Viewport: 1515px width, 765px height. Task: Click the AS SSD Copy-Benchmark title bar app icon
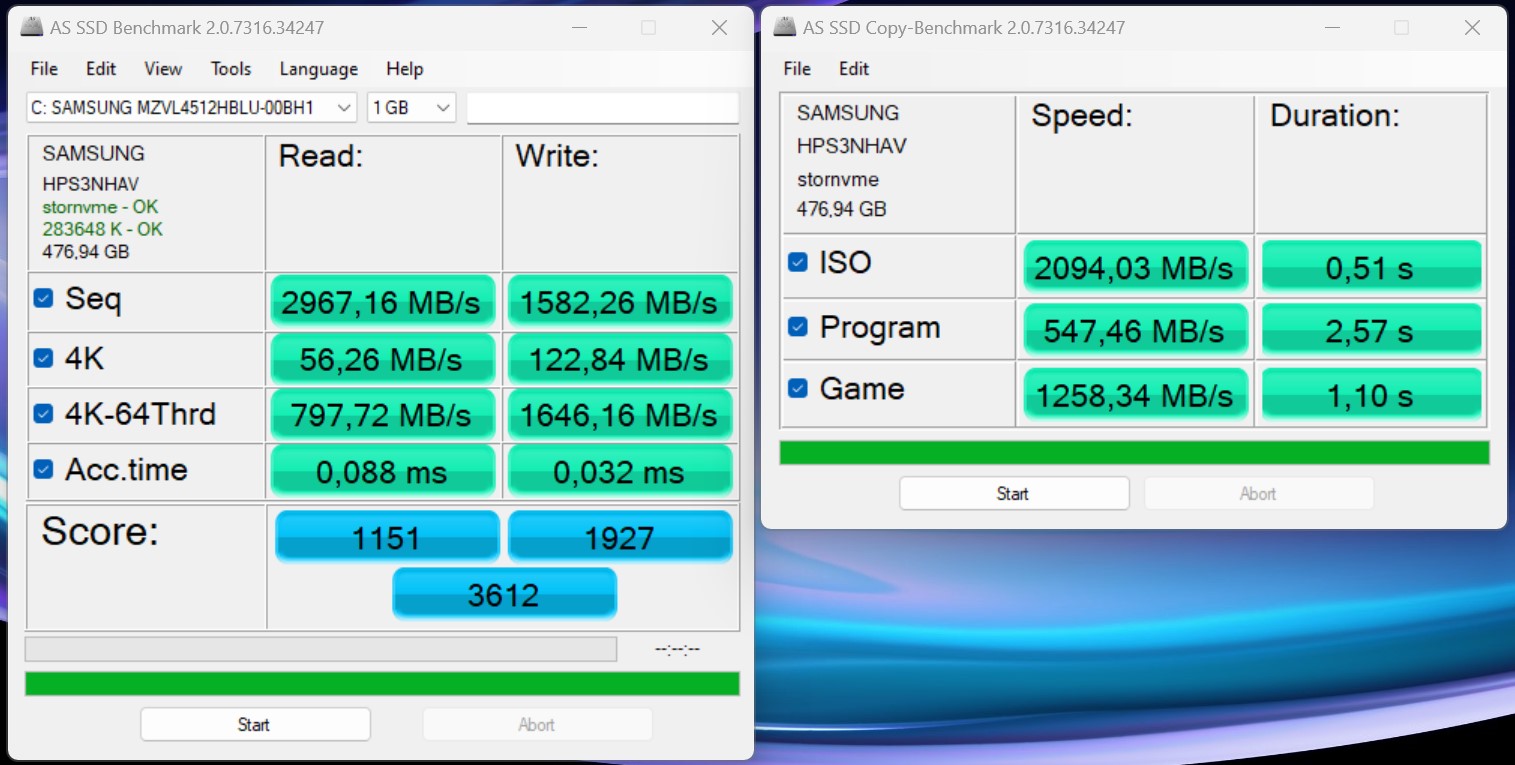coord(785,28)
